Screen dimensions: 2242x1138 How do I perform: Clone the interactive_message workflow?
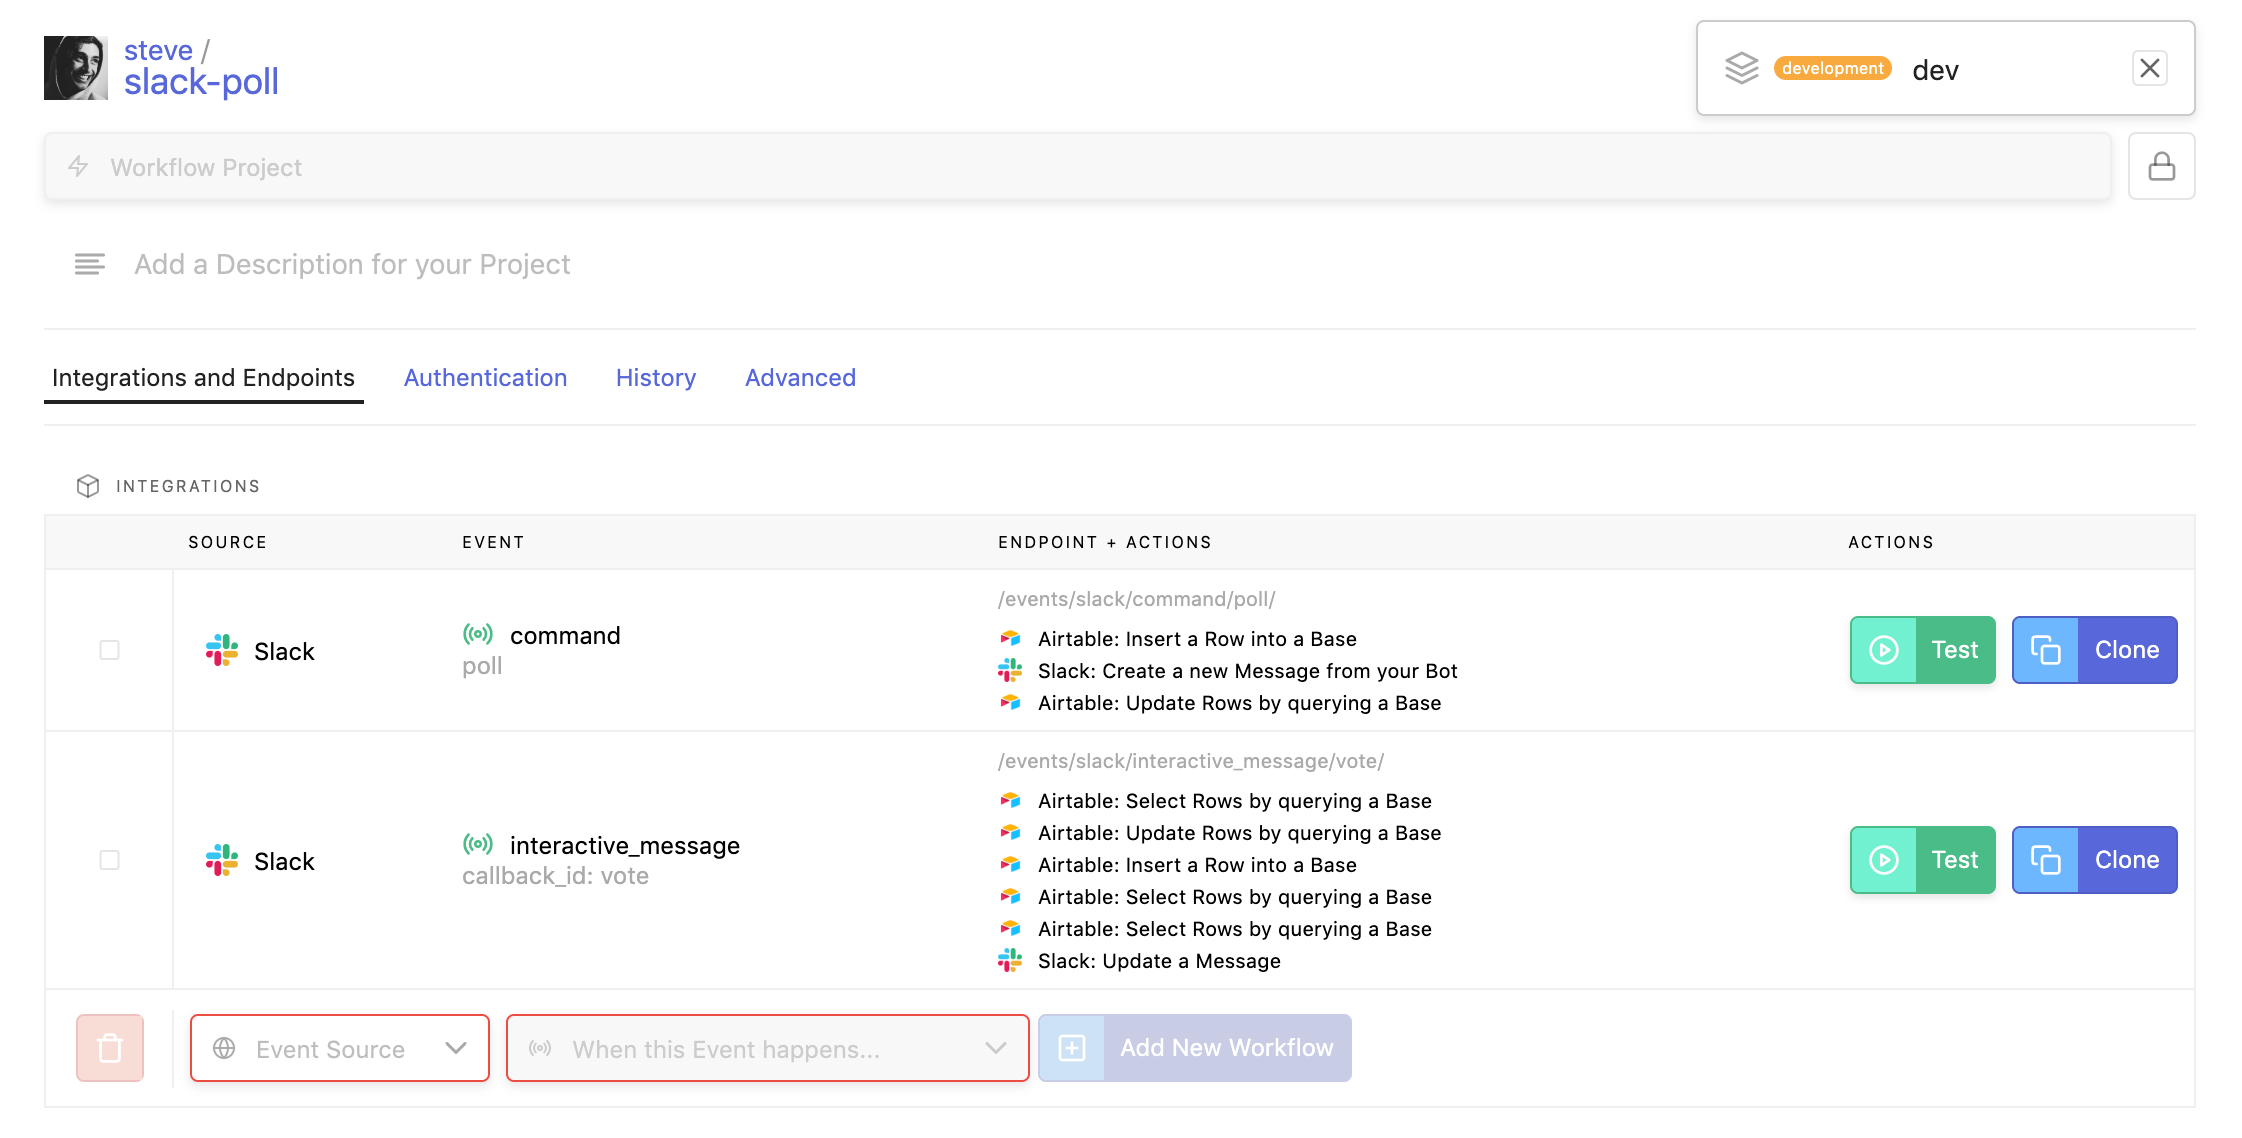tap(2094, 859)
